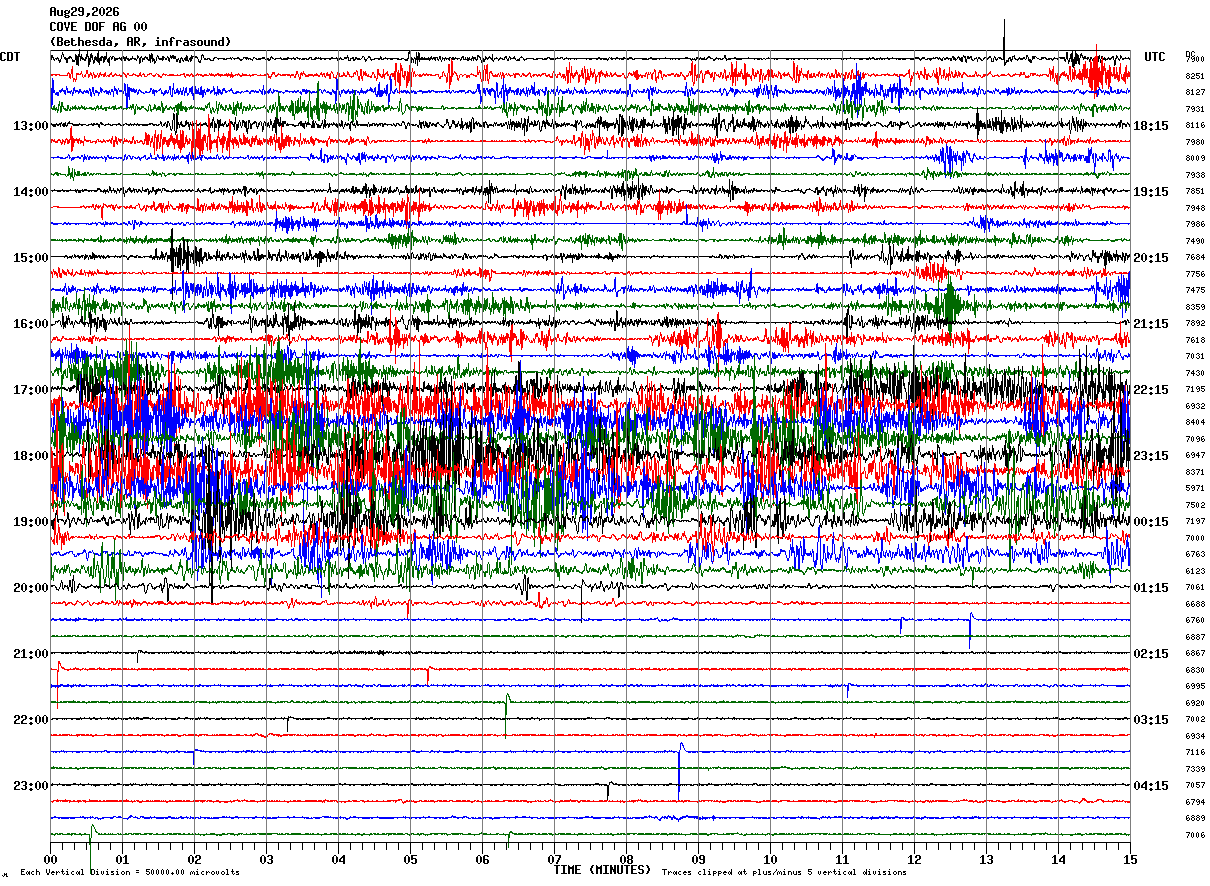Select the 23:00 CDT row label
The width and height of the screenshot is (1210, 886).
pyautogui.click(x=30, y=786)
